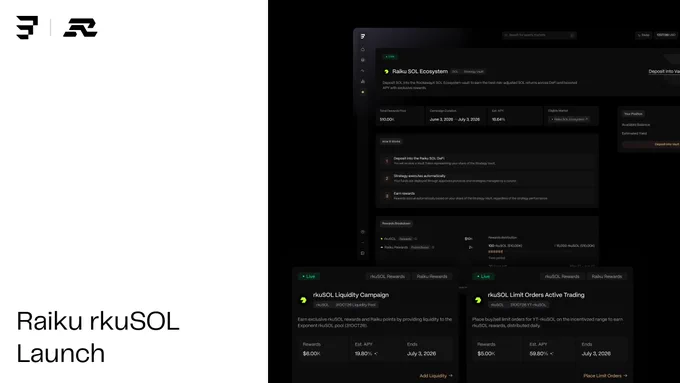The height and width of the screenshot is (383, 680).
Task: Click the 'Strategy executes automatically' step row
Action: 487,178
